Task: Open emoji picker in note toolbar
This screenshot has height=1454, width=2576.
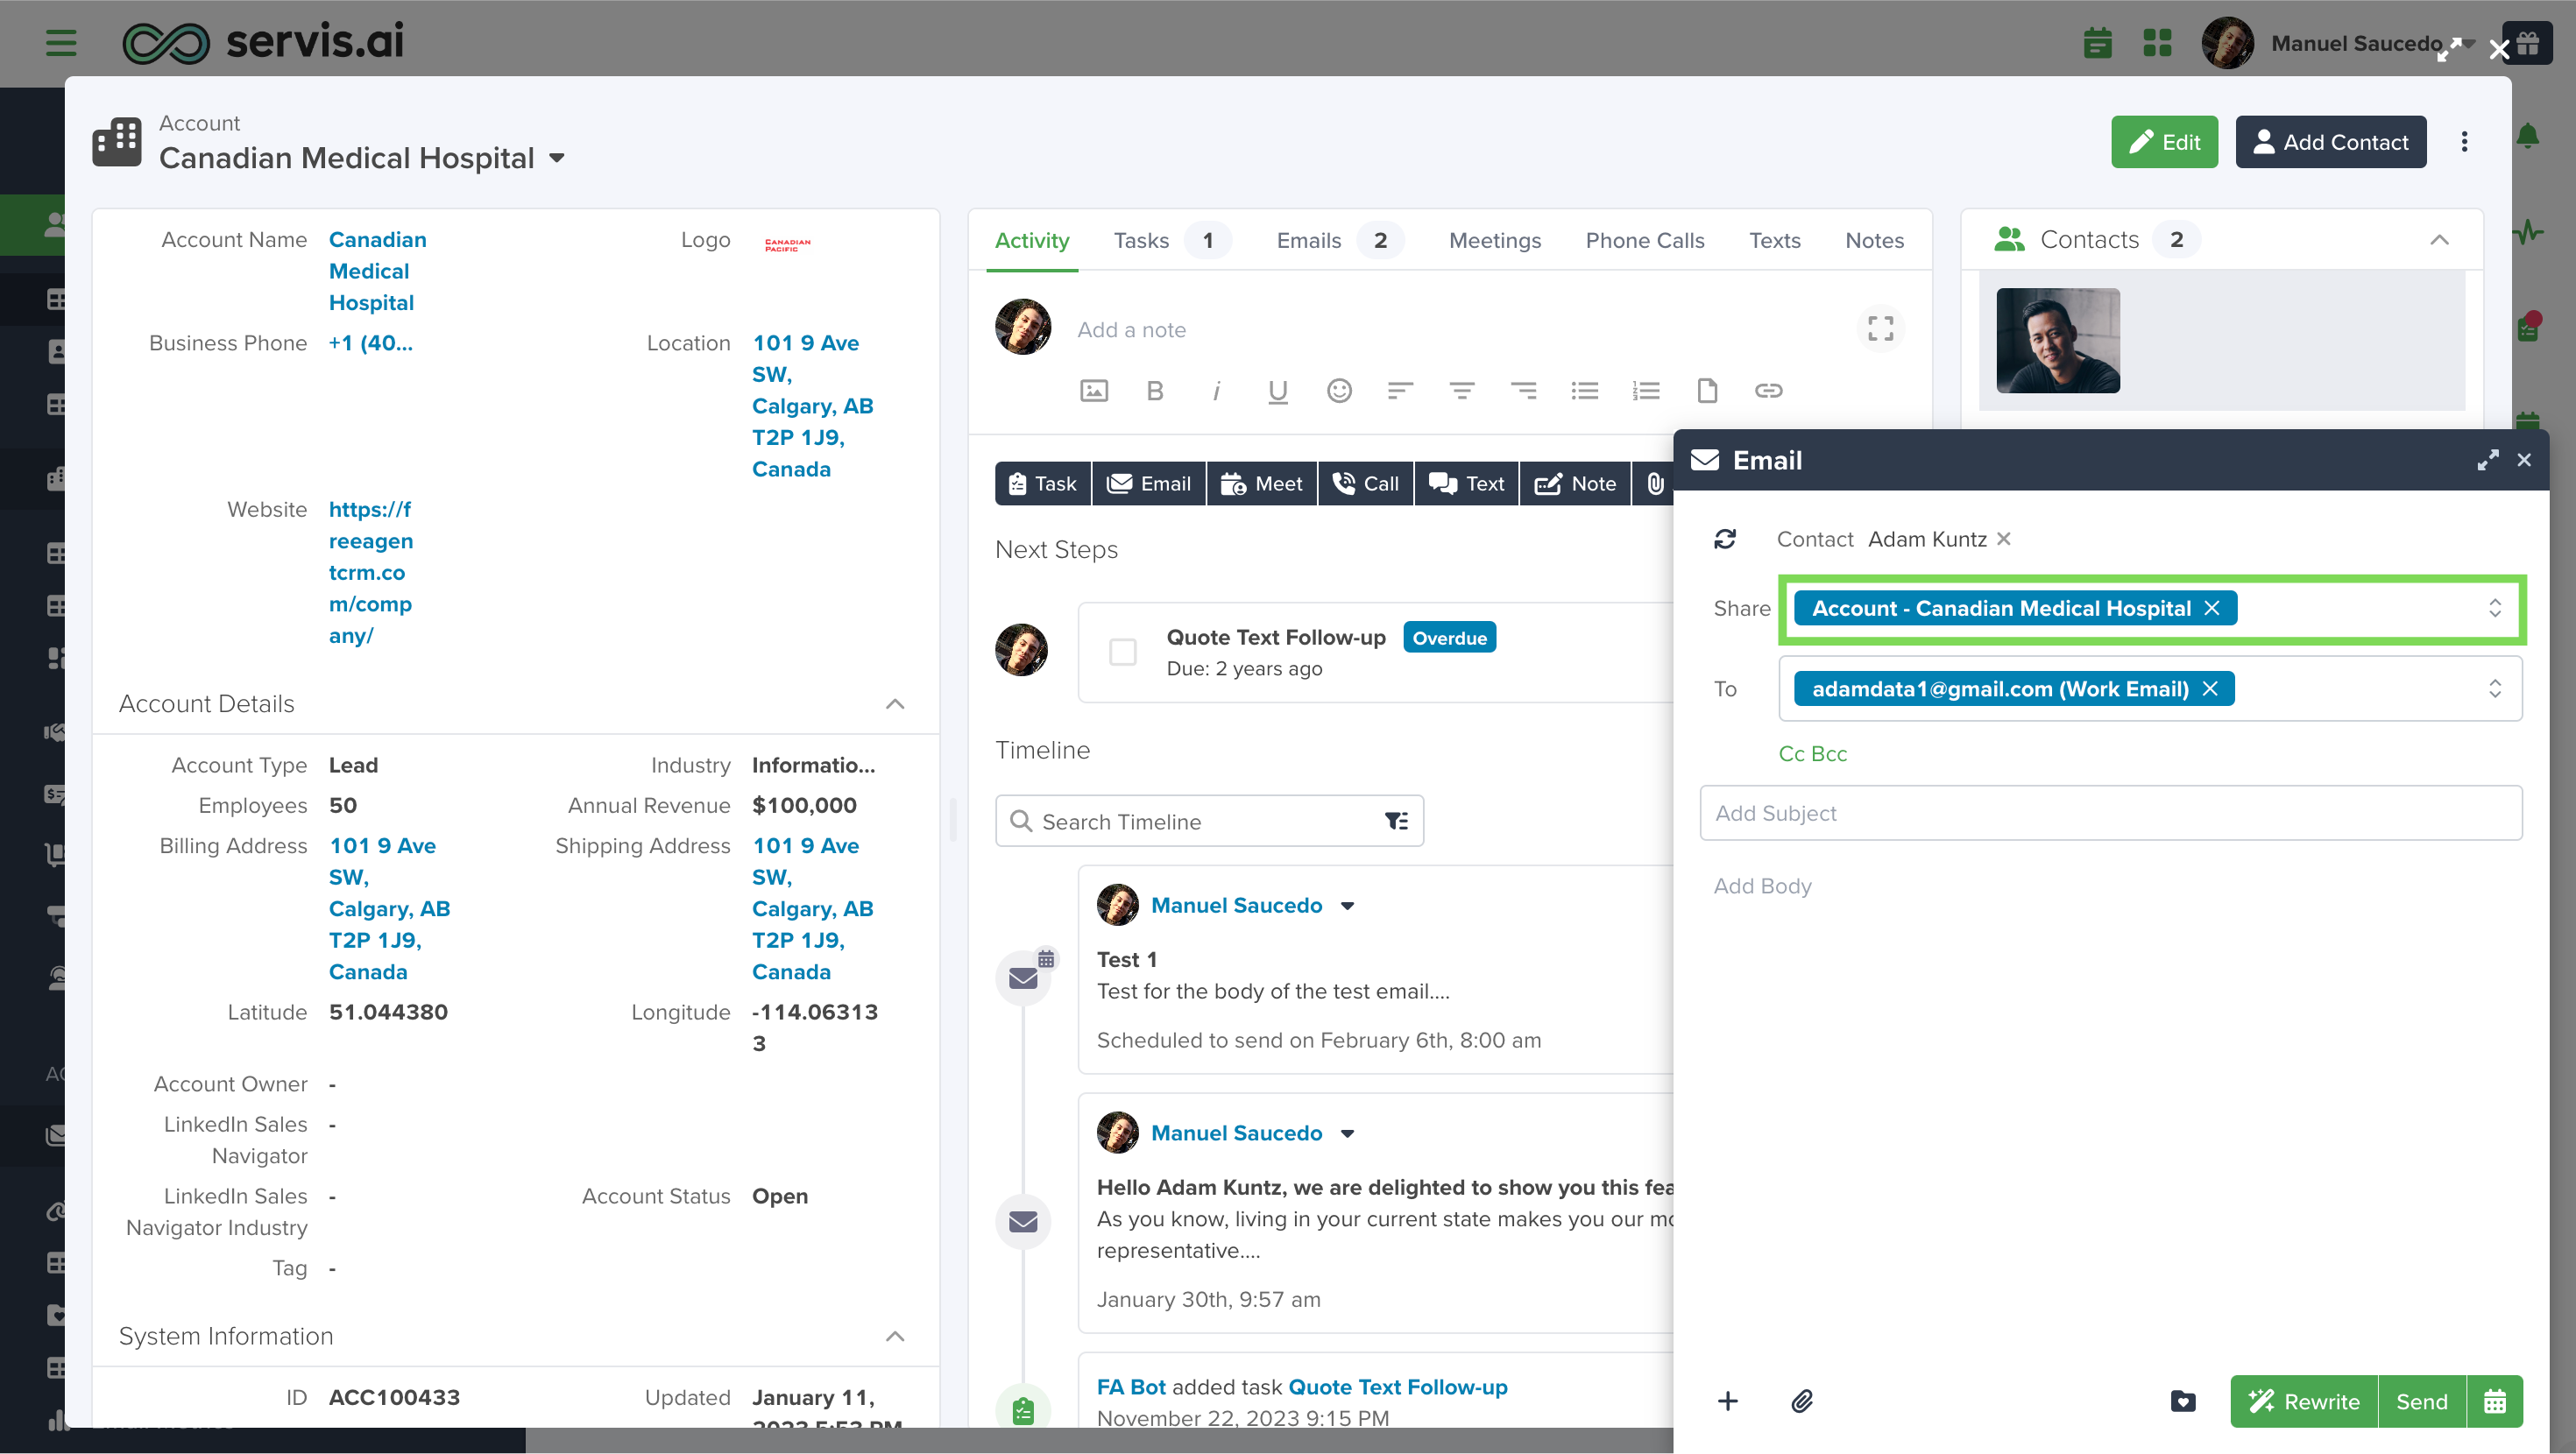Action: coord(1339,391)
